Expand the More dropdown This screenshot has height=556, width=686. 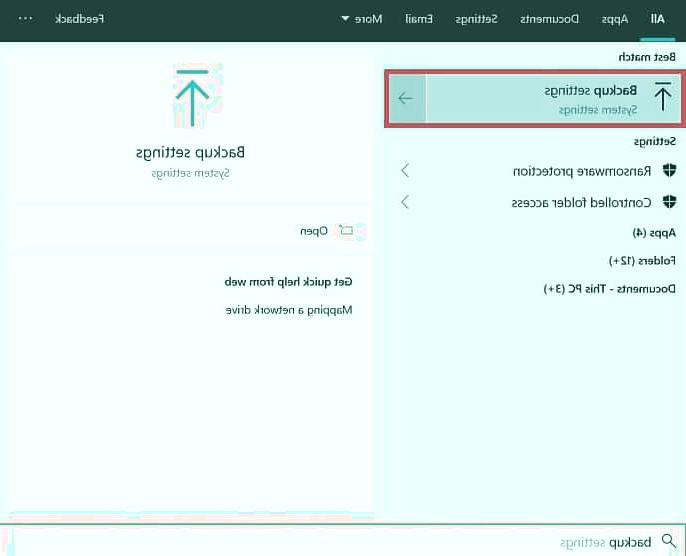pyautogui.click(x=362, y=19)
